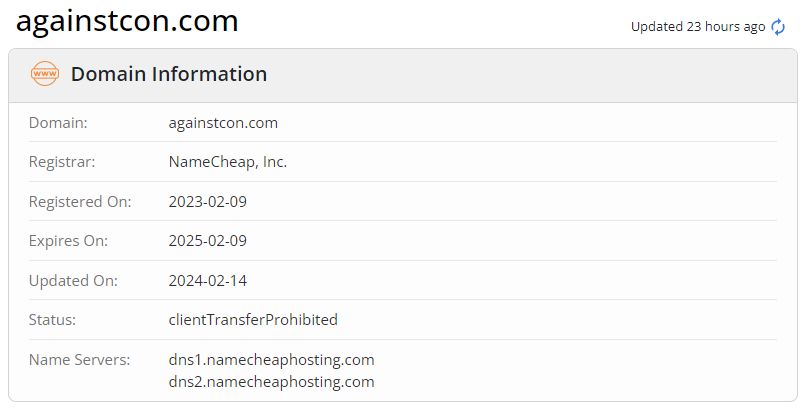Screen dimensions: 806x411
Task: Click the 'Registered On:' row label
Action: pos(80,201)
